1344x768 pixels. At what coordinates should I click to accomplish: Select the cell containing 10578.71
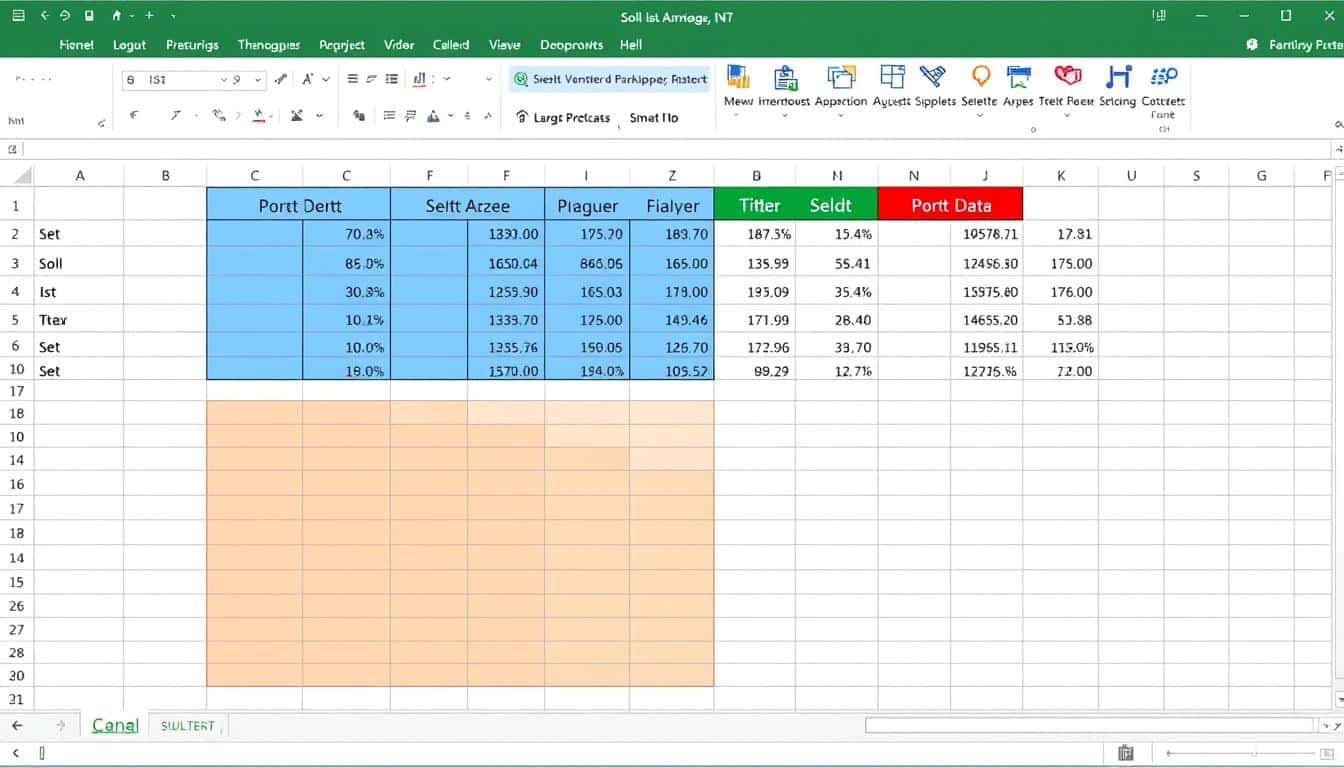[x=986, y=234]
